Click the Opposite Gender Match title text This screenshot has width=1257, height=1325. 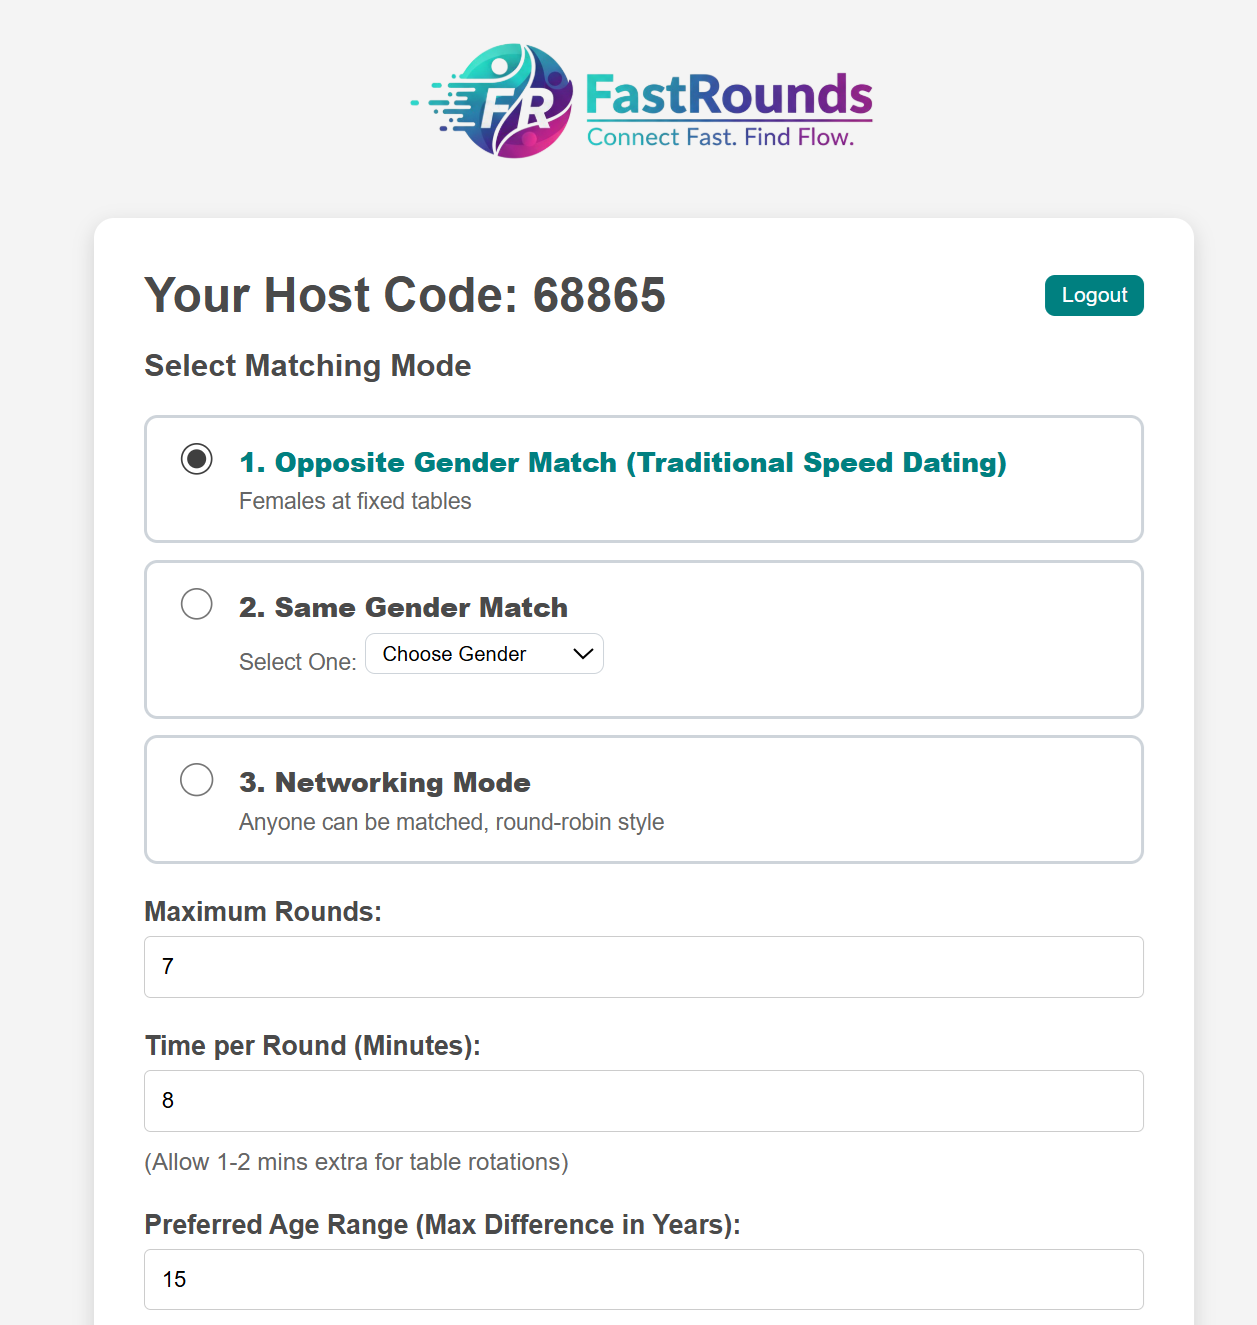(x=622, y=463)
